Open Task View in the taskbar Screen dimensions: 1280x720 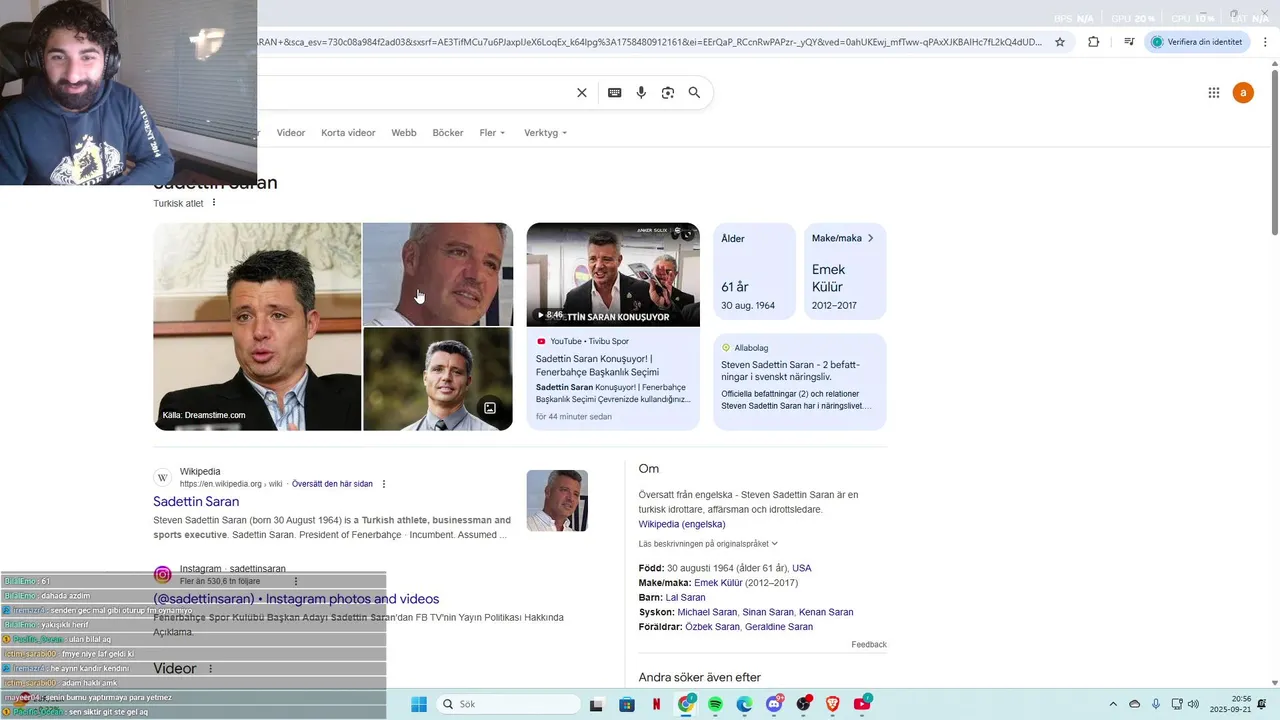pyautogui.click(x=597, y=704)
